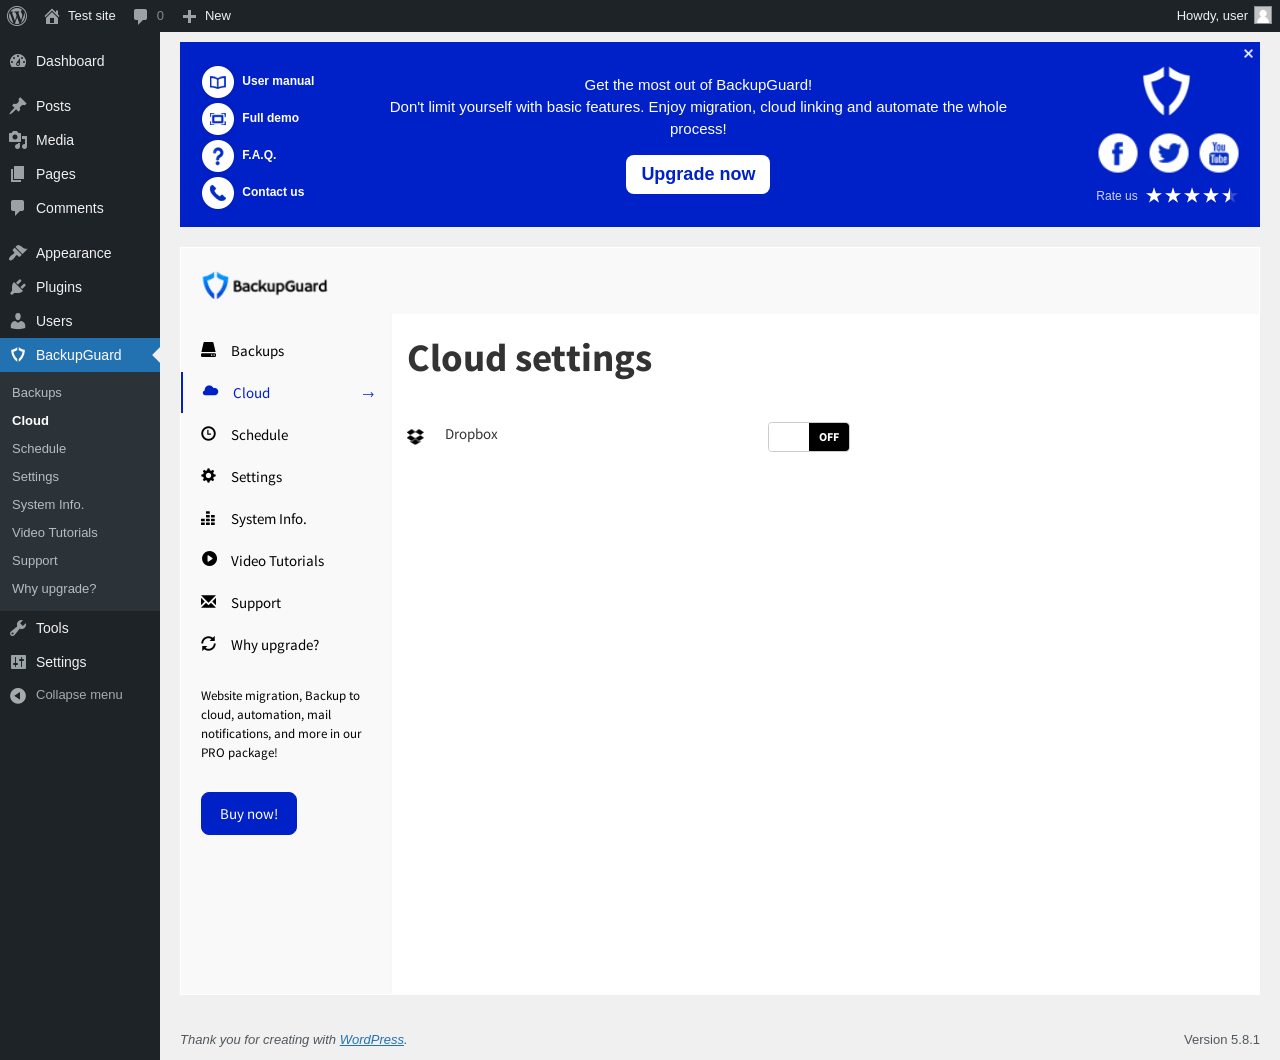Switch to the Support tab
1280x1060 pixels.
[286, 603]
